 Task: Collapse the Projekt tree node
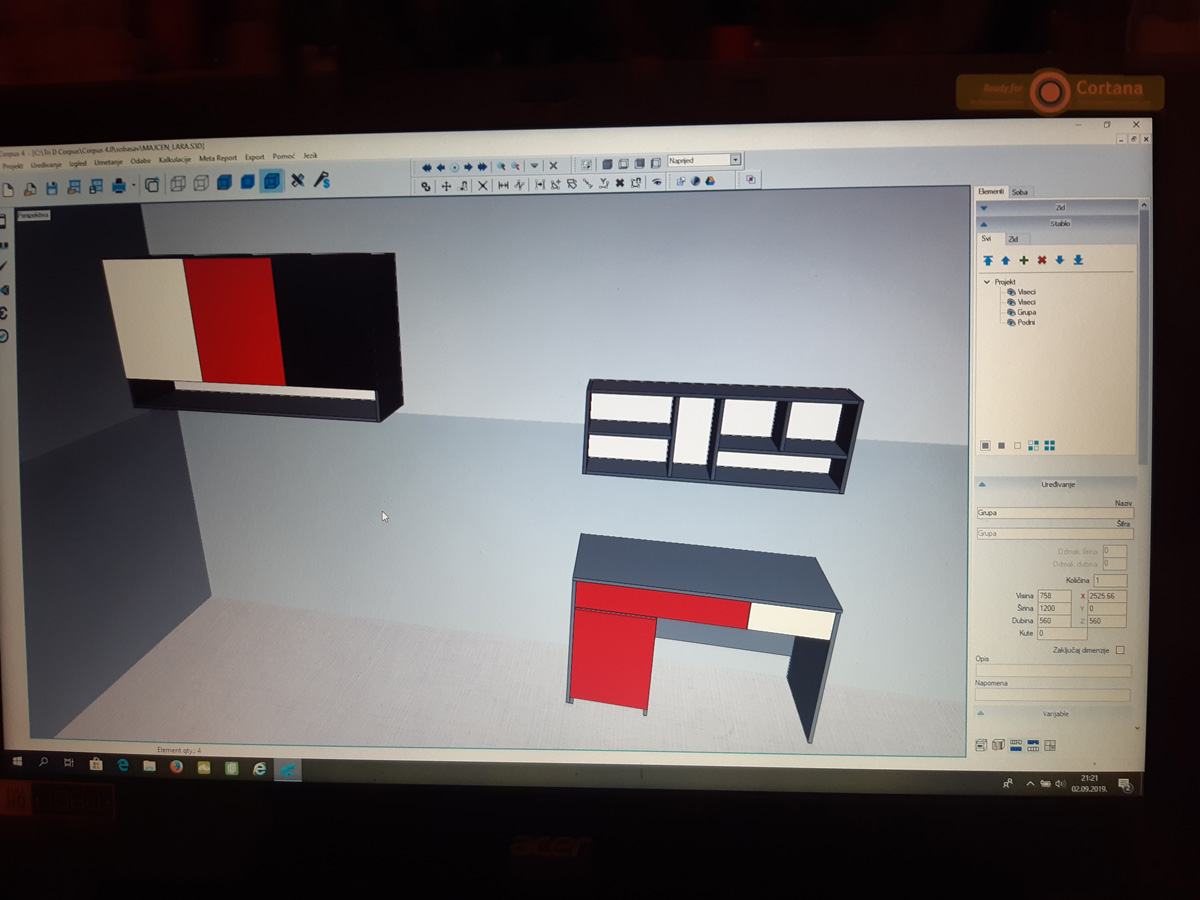987,282
